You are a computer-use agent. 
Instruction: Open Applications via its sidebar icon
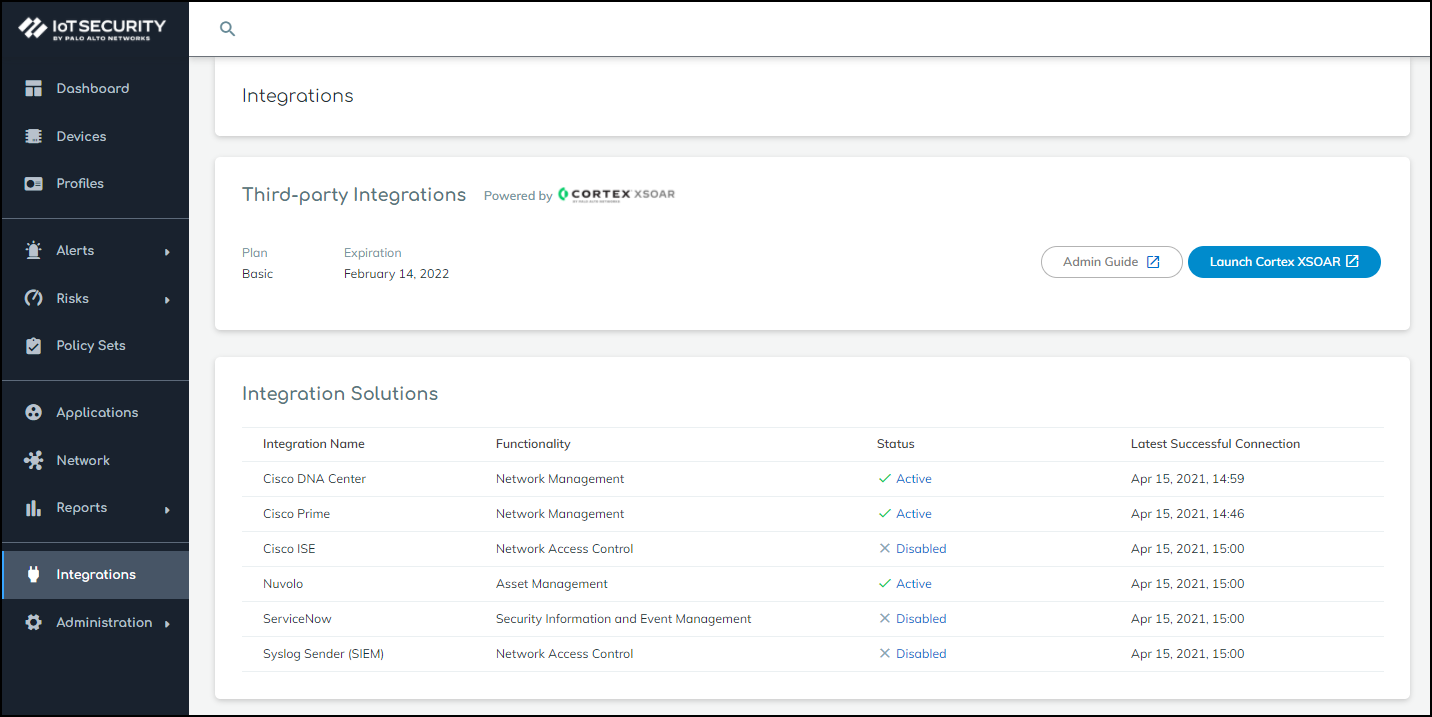pyautogui.click(x=34, y=413)
